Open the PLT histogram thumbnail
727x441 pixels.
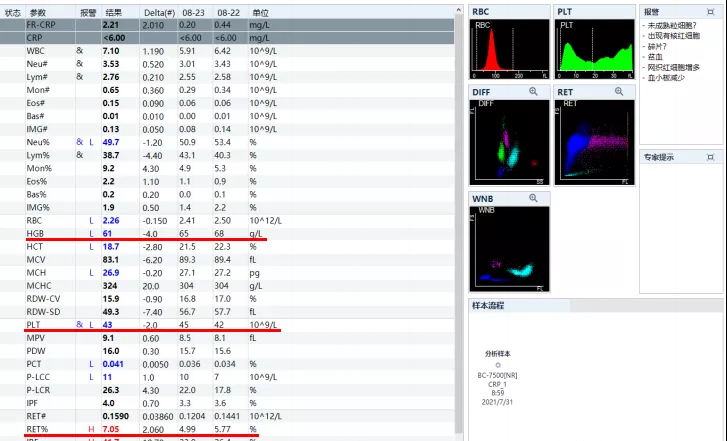tap(594, 49)
